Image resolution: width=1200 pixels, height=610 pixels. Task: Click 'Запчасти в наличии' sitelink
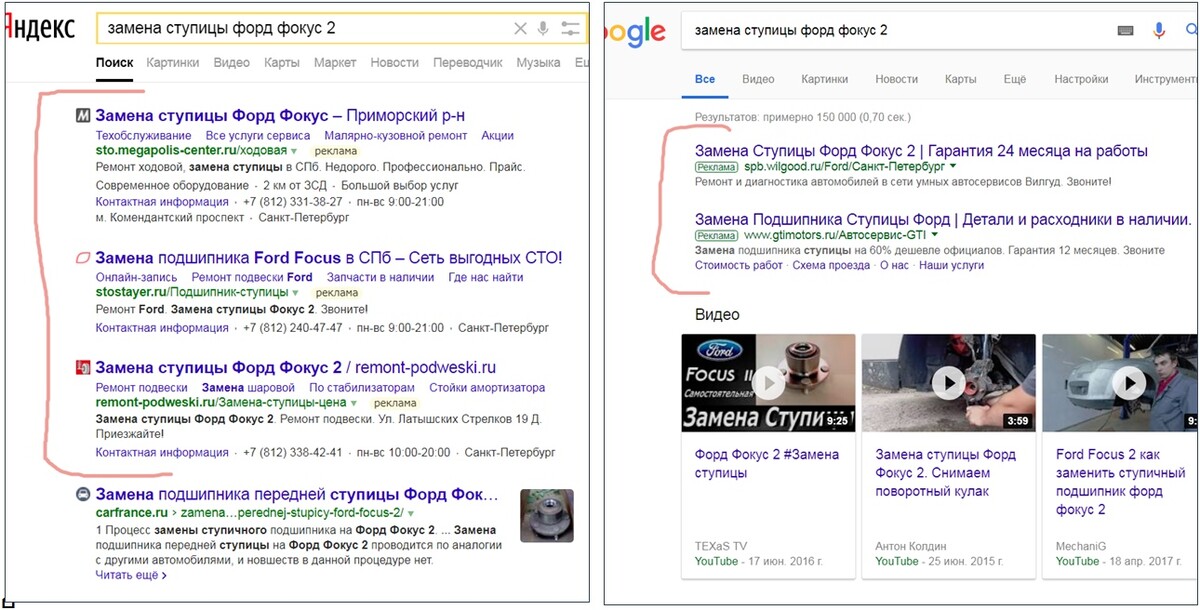[380, 277]
